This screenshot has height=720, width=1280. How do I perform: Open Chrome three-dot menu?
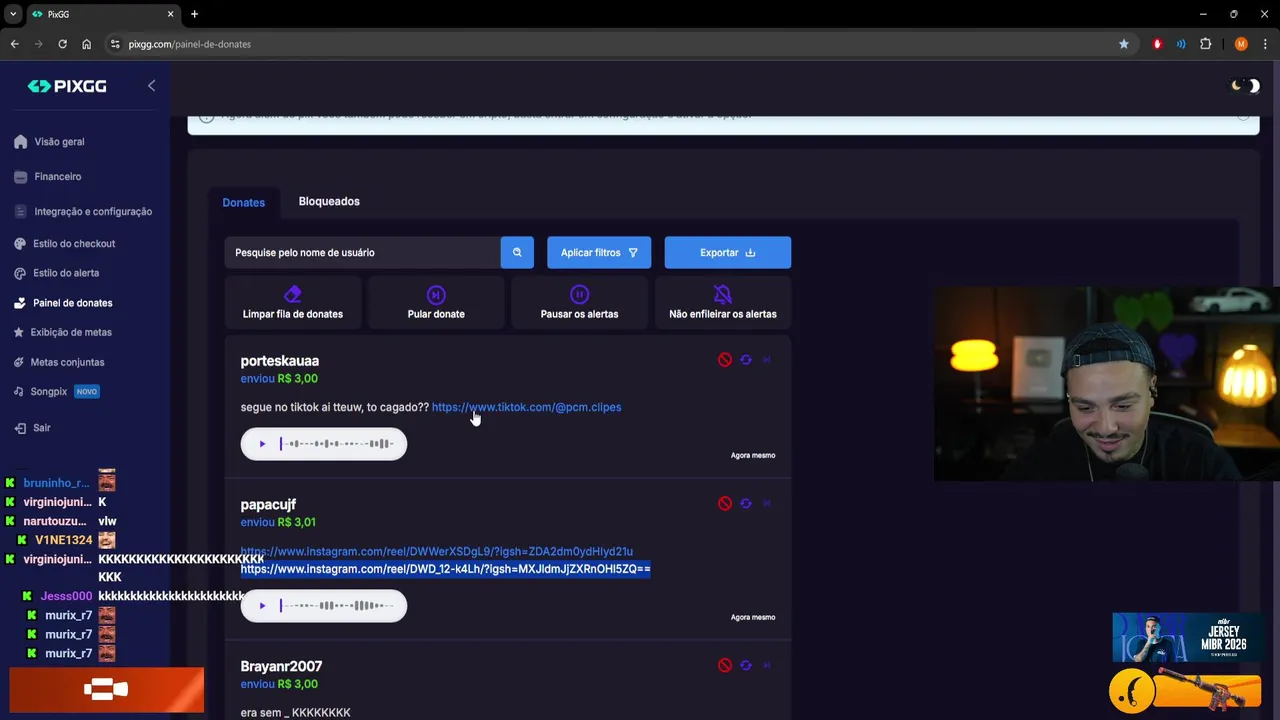point(1265,44)
